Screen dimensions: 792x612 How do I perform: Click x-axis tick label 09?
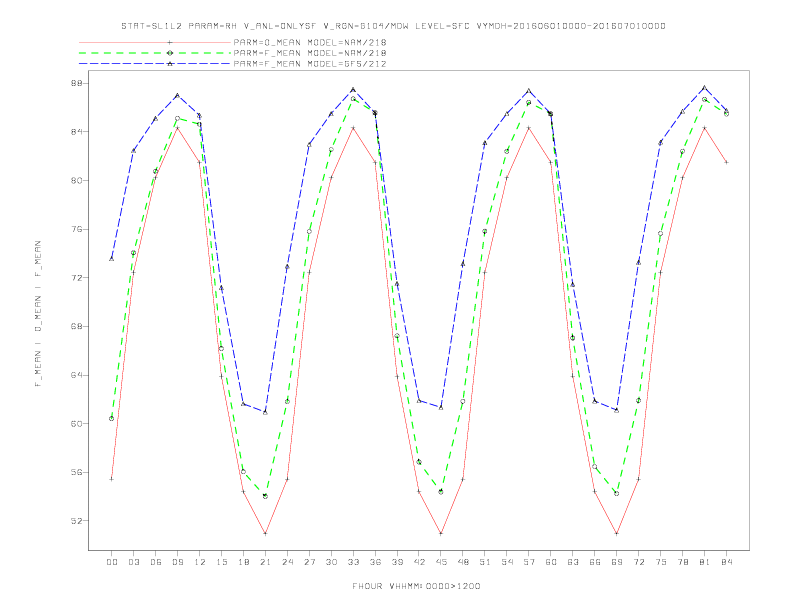tap(177, 562)
